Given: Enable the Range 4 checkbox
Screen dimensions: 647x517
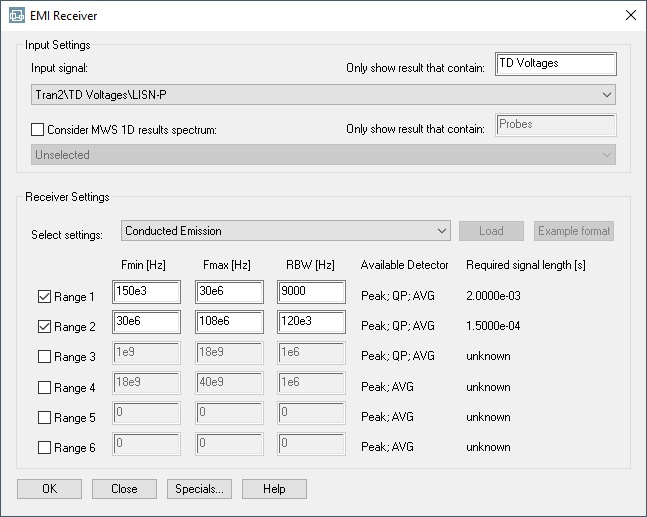Looking at the screenshot, I should click(44, 388).
